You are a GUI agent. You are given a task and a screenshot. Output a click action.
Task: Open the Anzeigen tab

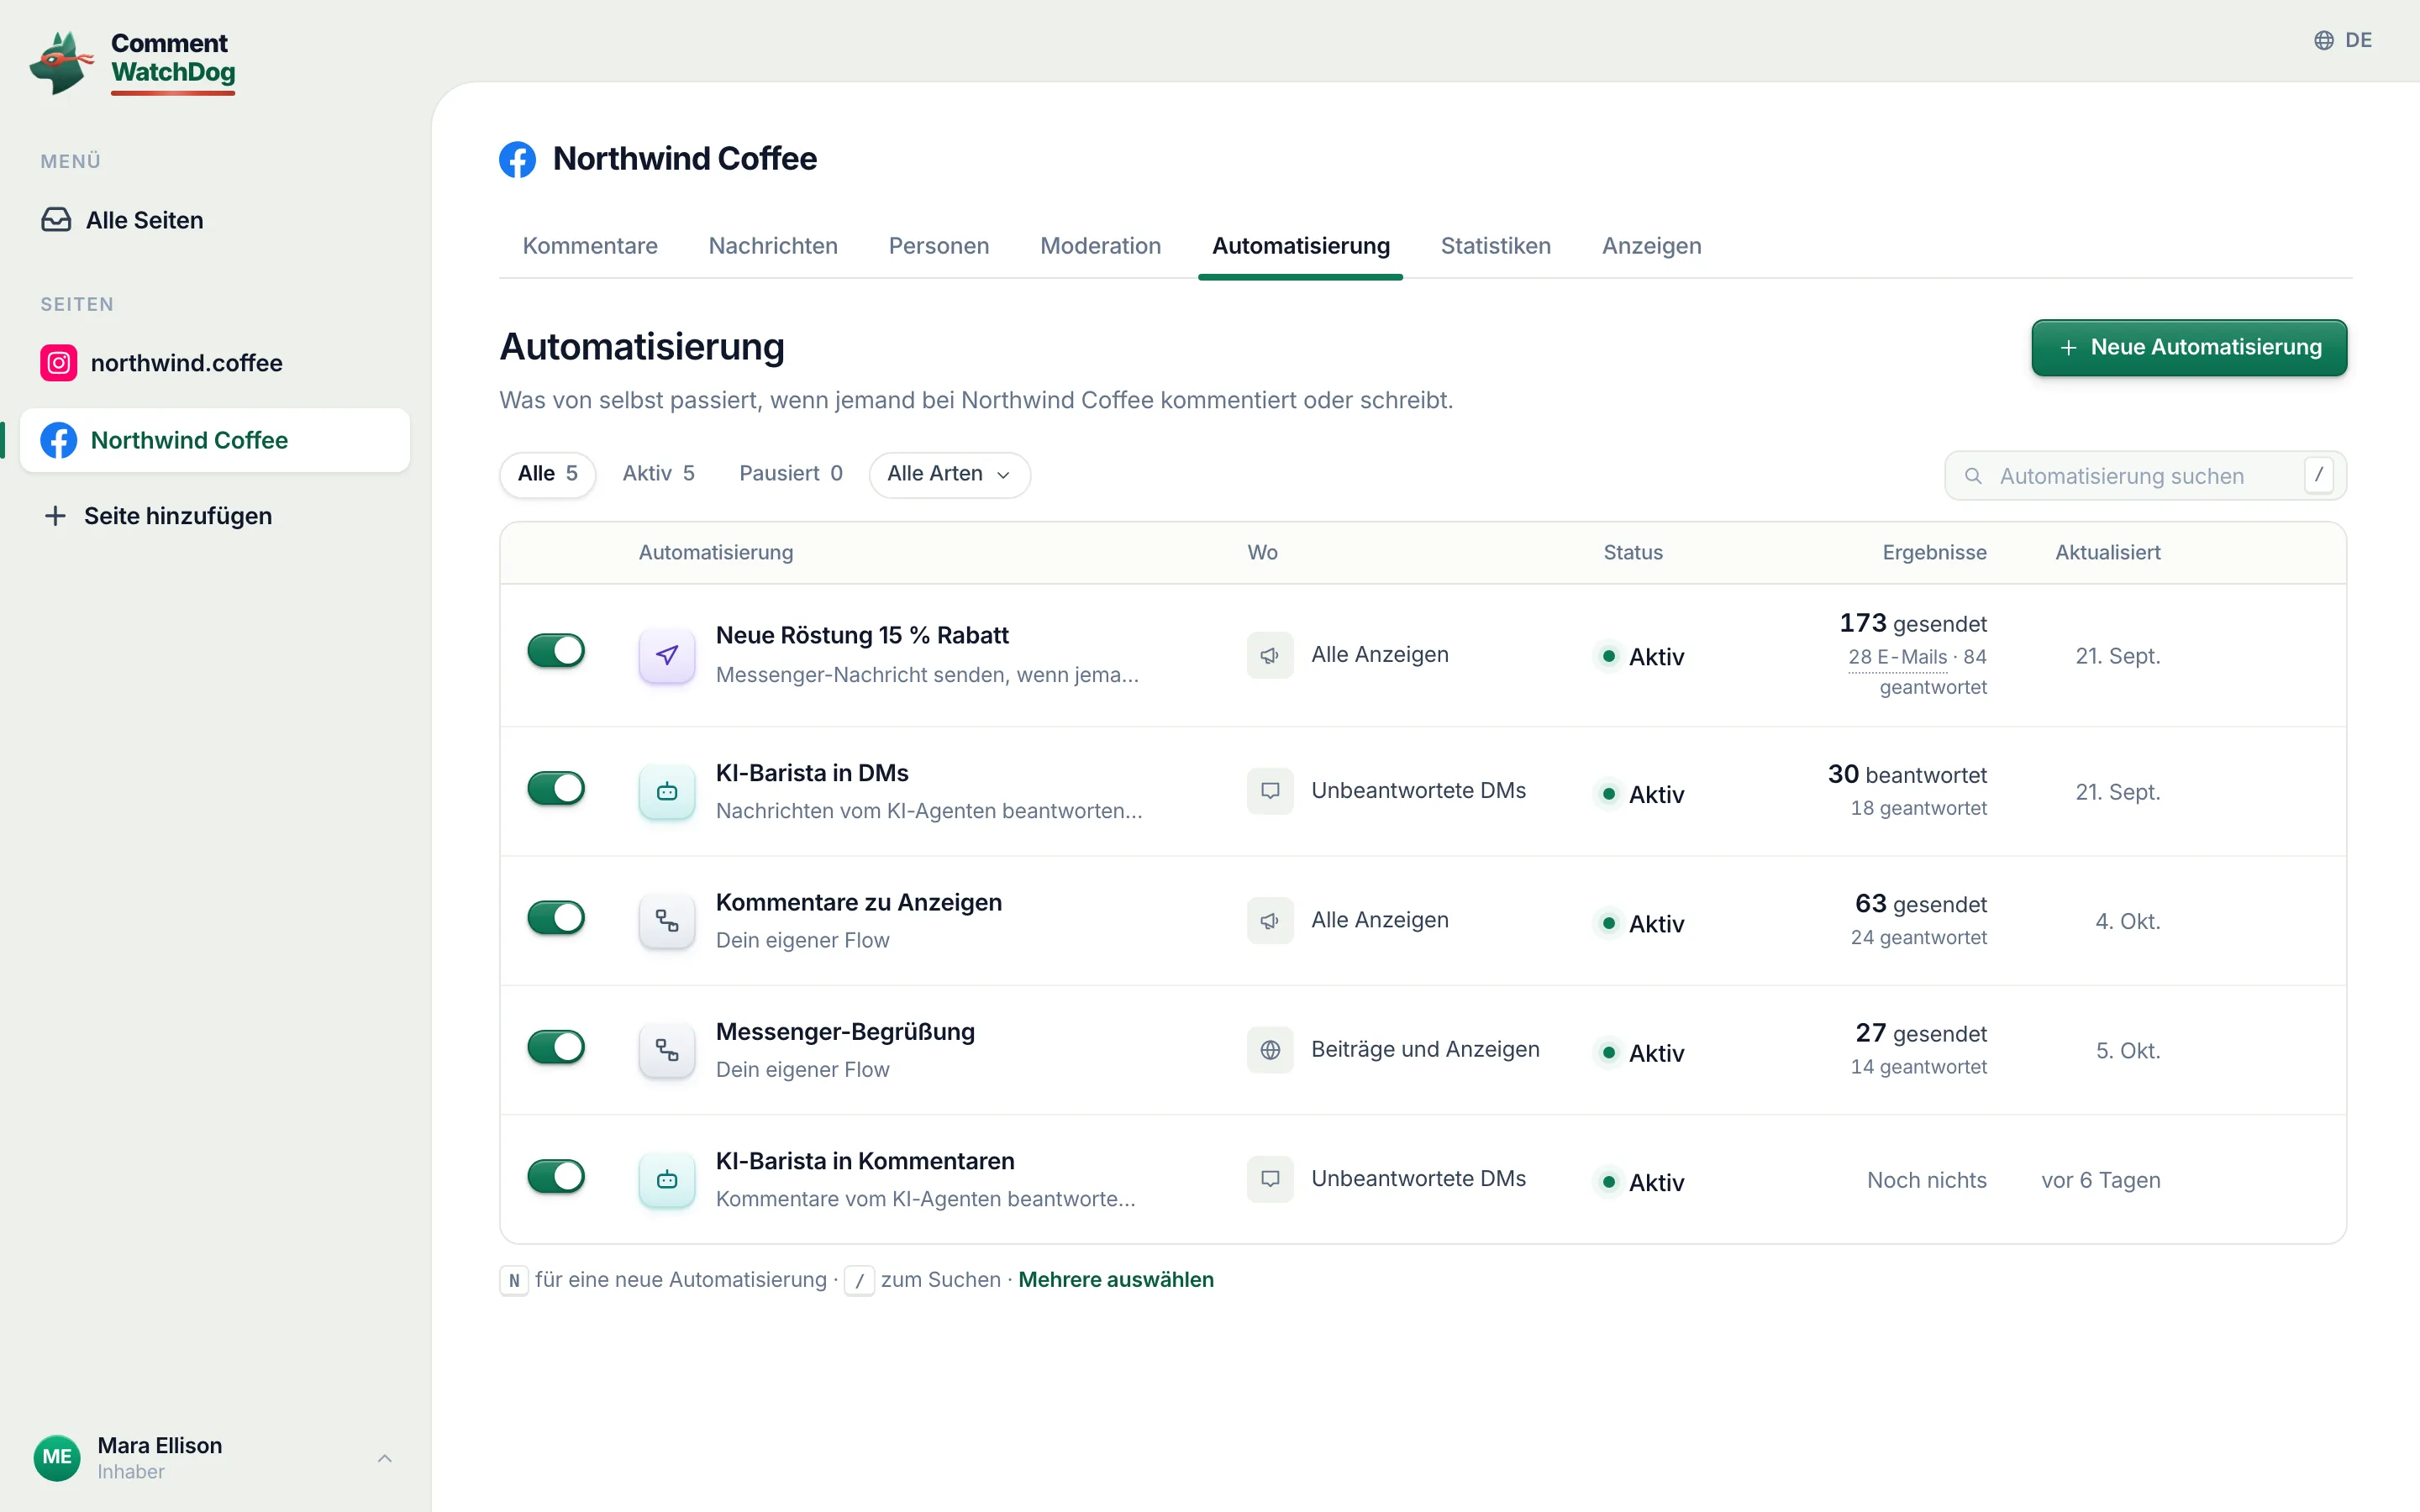coord(1651,246)
